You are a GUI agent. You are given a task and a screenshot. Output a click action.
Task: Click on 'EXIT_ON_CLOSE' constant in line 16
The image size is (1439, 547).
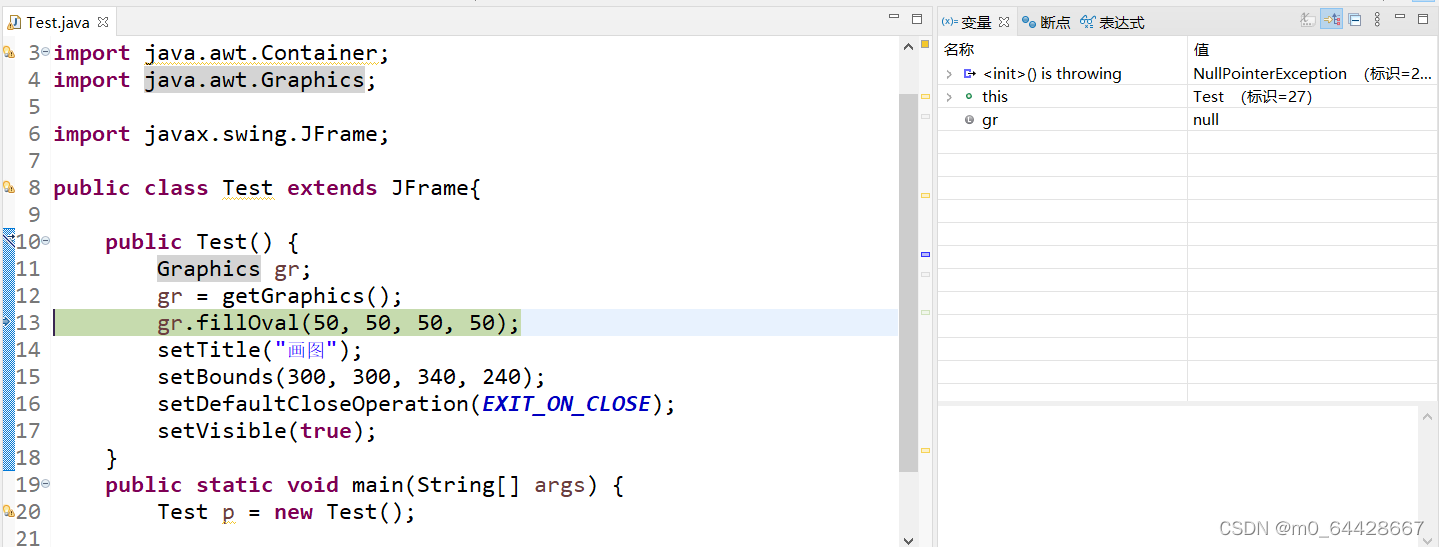coord(567,404)
